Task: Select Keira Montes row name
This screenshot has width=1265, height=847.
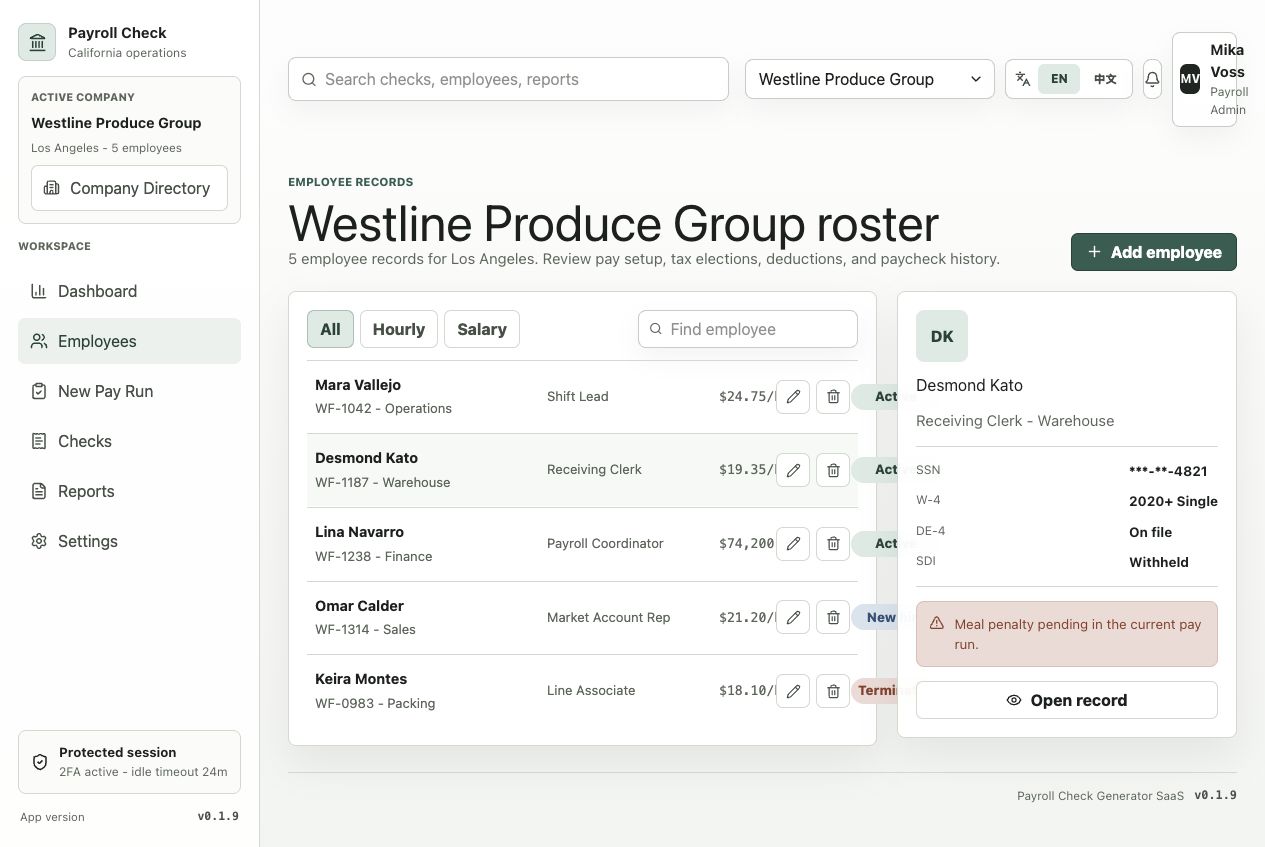Action: coord(361,679)
